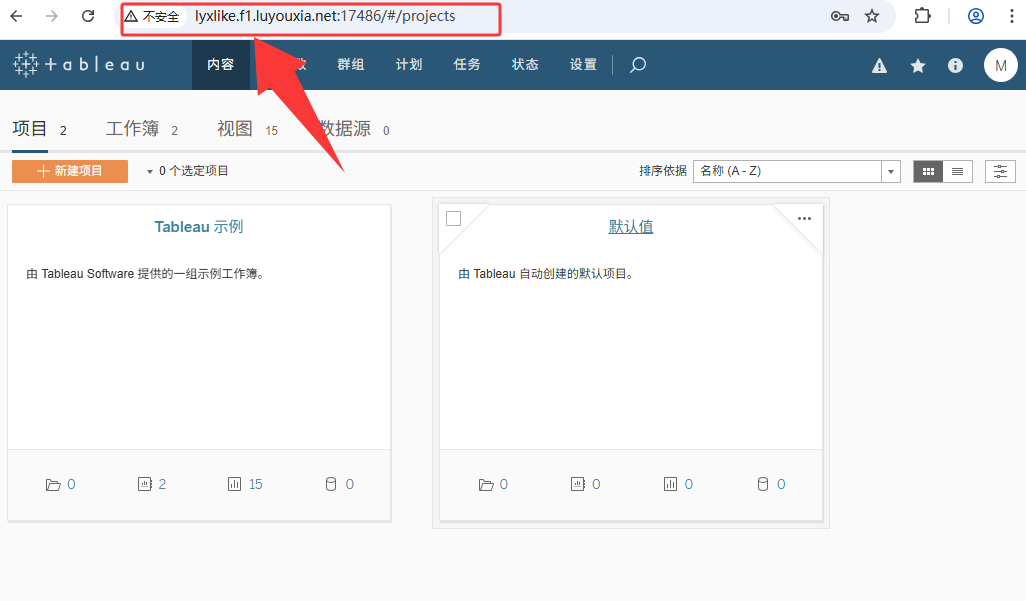Click workbook count 2 in Tableau 示例
Screen dimensions: 1026x601
(x=152, y=484)
